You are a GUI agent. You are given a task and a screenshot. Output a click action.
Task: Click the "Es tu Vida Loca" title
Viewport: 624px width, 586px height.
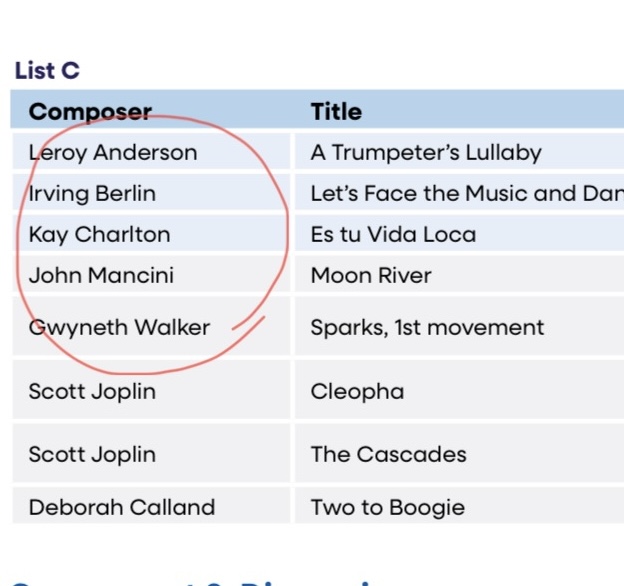[393, 235]
